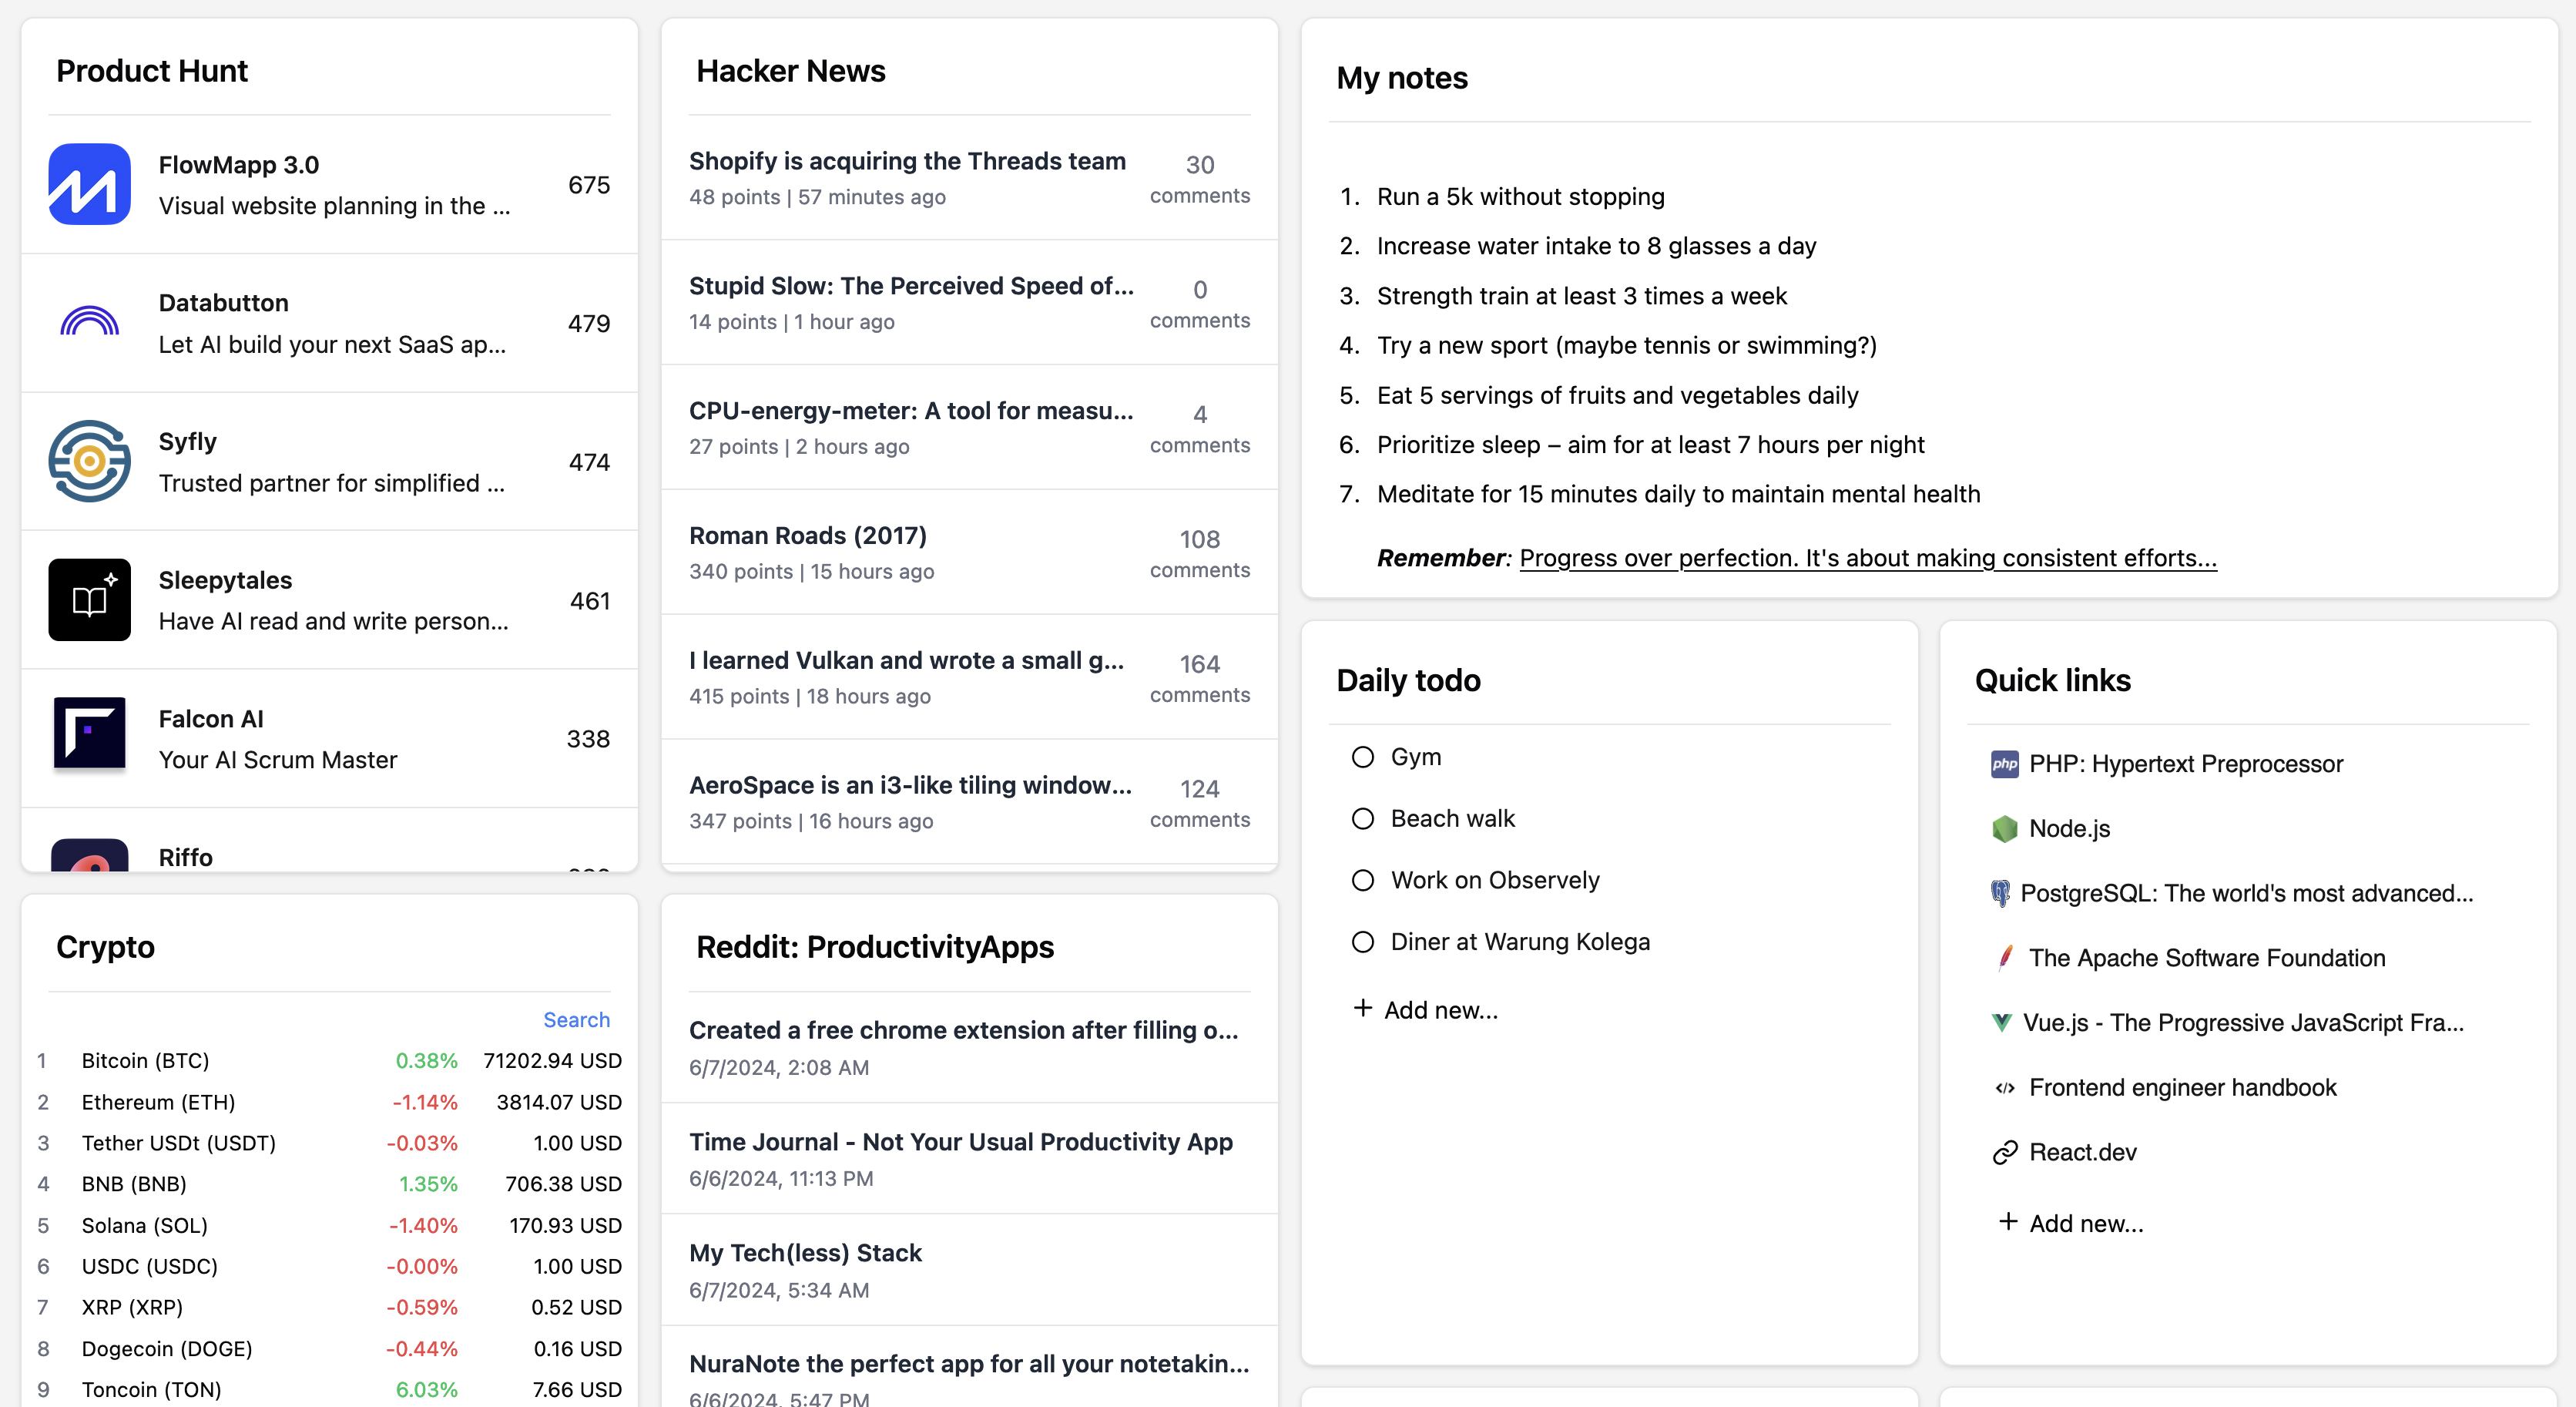The height and width of the screenshot is (1407, 2576).
Task: Click note 'Meditate for 15 minutes daily'
Action: click(1678, 494)
